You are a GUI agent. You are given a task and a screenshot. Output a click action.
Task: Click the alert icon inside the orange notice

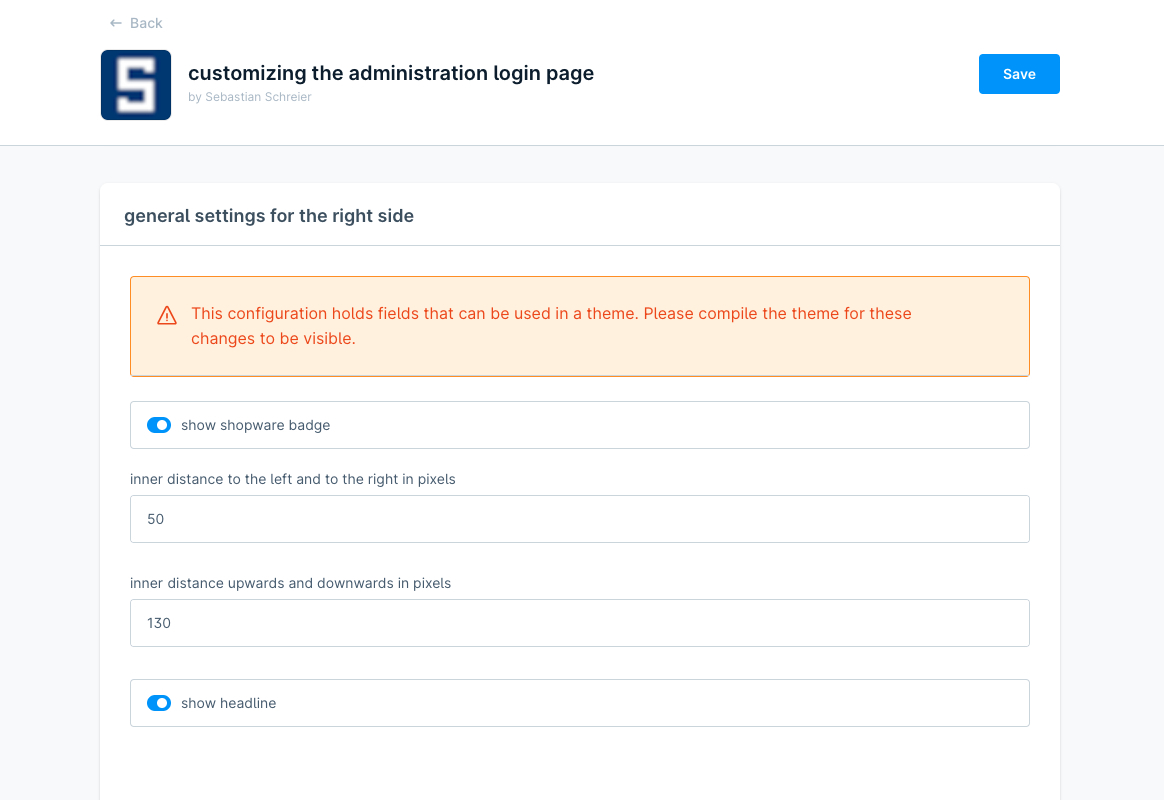point(166,315)
